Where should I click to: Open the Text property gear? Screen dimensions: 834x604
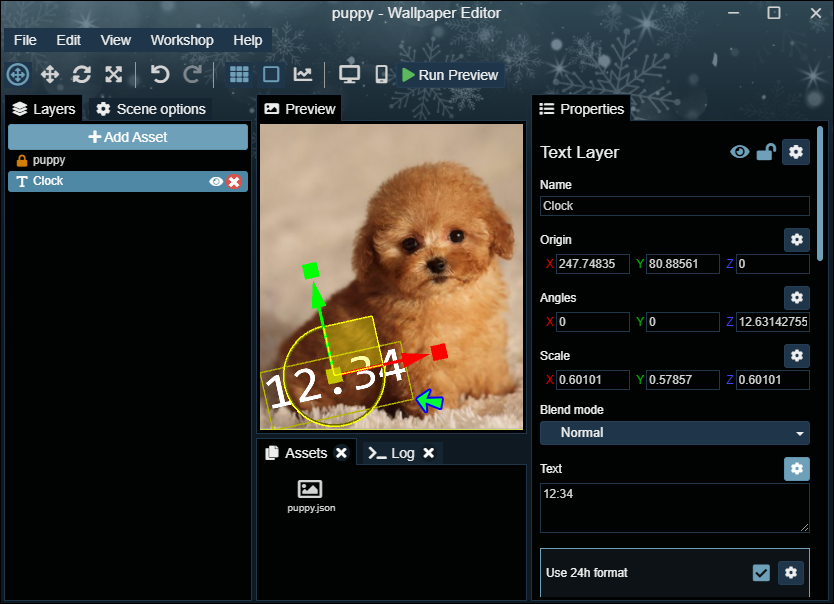click(x=797, y=469)
